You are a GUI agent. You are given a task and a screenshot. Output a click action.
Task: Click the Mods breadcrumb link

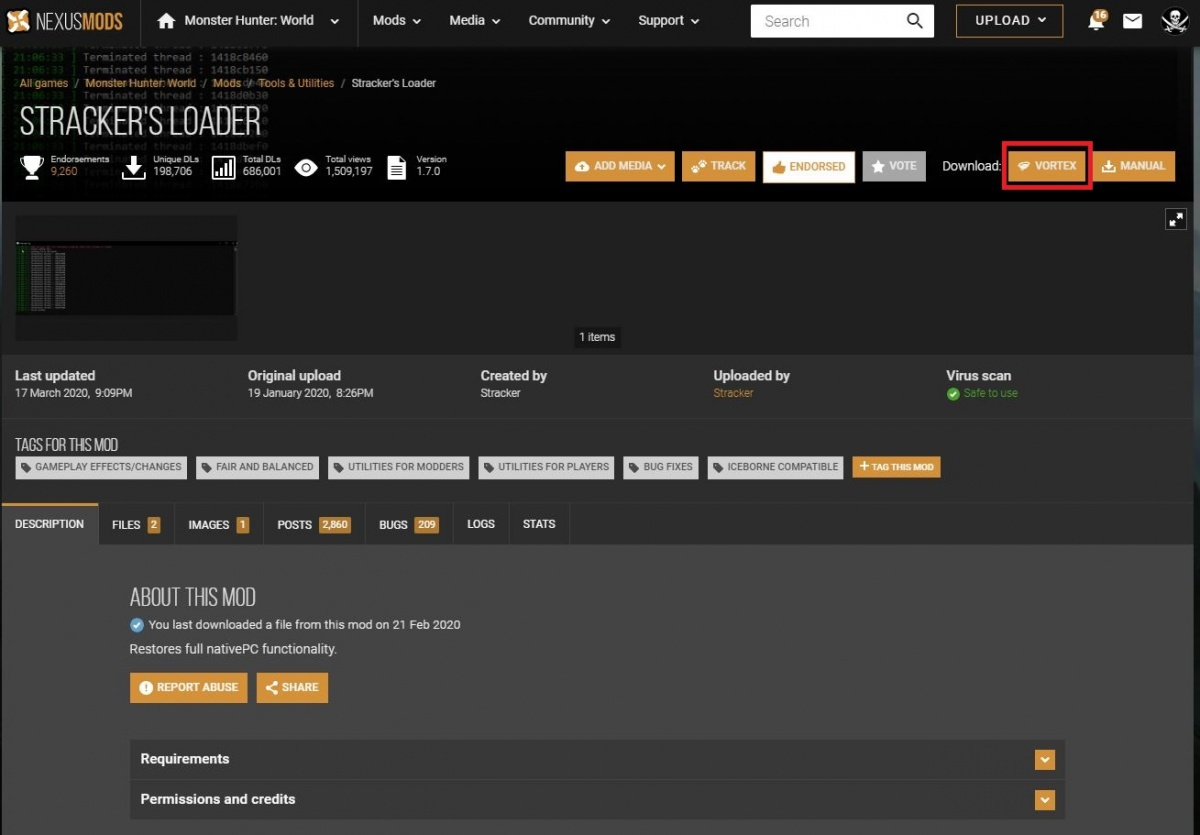tap(226, 83)
